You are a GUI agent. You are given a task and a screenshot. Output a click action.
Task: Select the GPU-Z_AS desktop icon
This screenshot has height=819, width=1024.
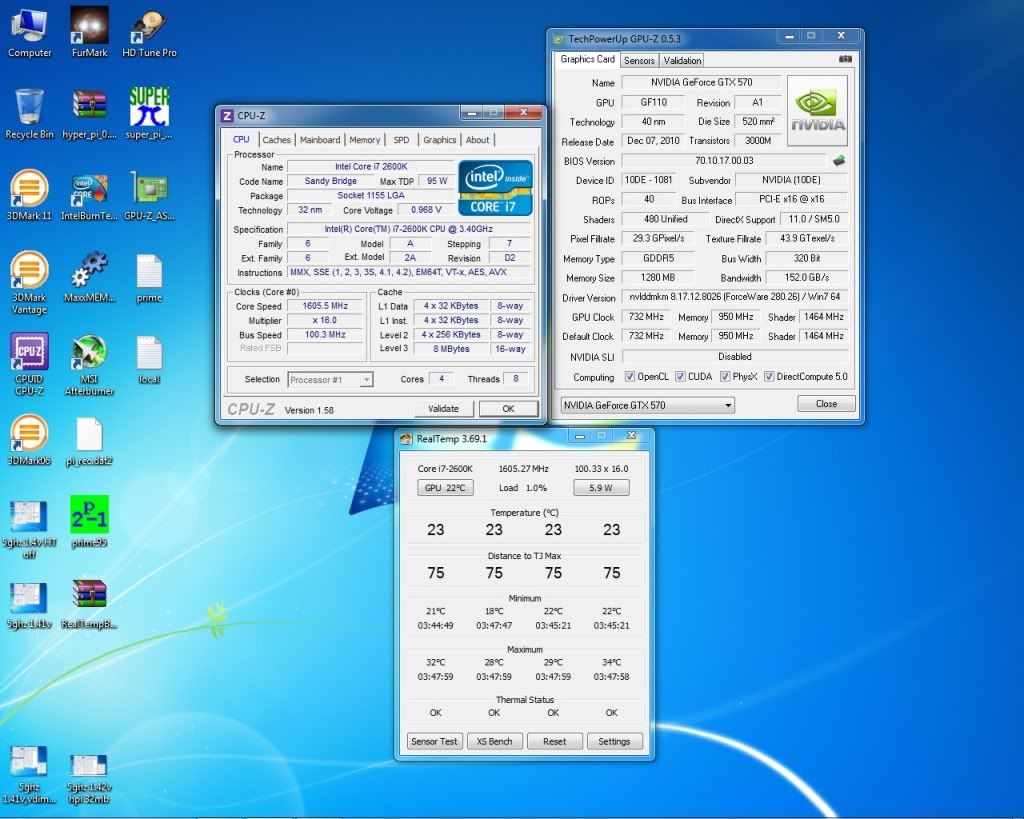[x=150, y=195]
